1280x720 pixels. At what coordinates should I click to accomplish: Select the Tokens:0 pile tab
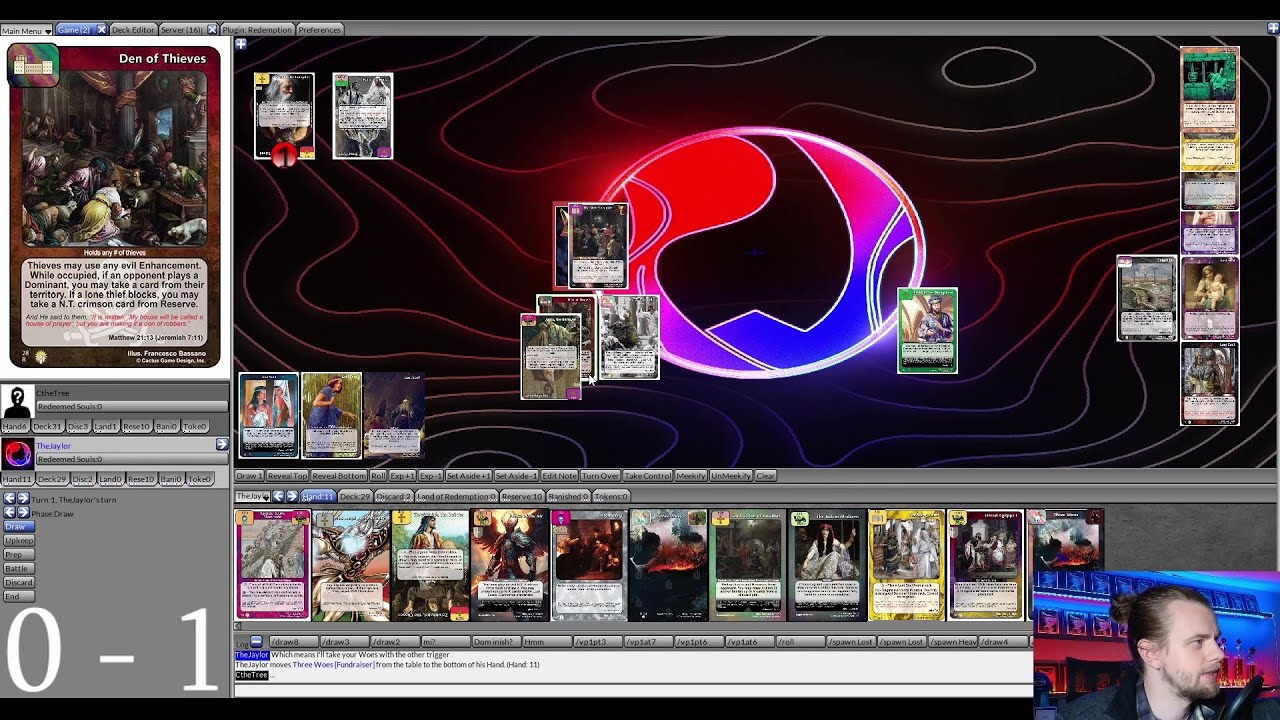(x=611, y=497)
